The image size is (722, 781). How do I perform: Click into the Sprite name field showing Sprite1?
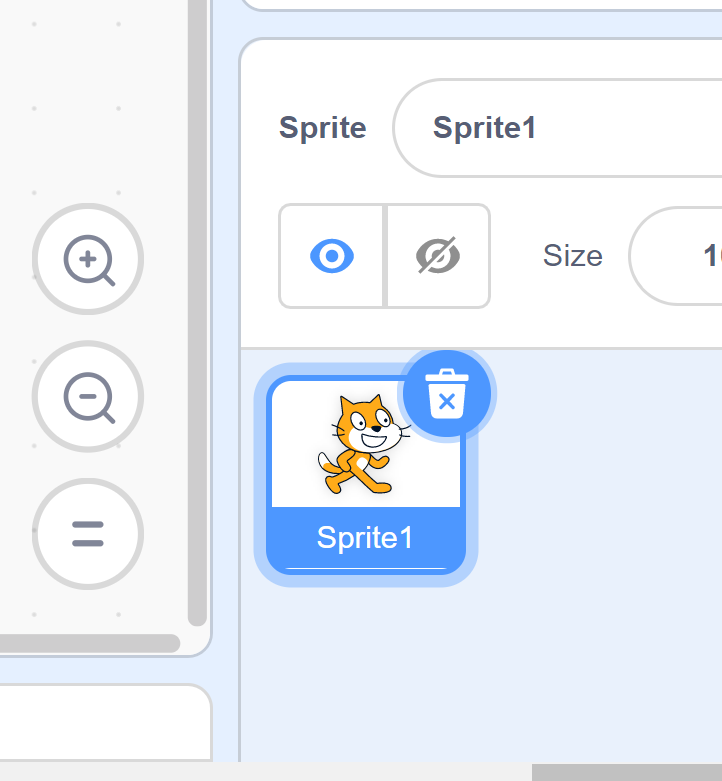click(x=558, y=128)
